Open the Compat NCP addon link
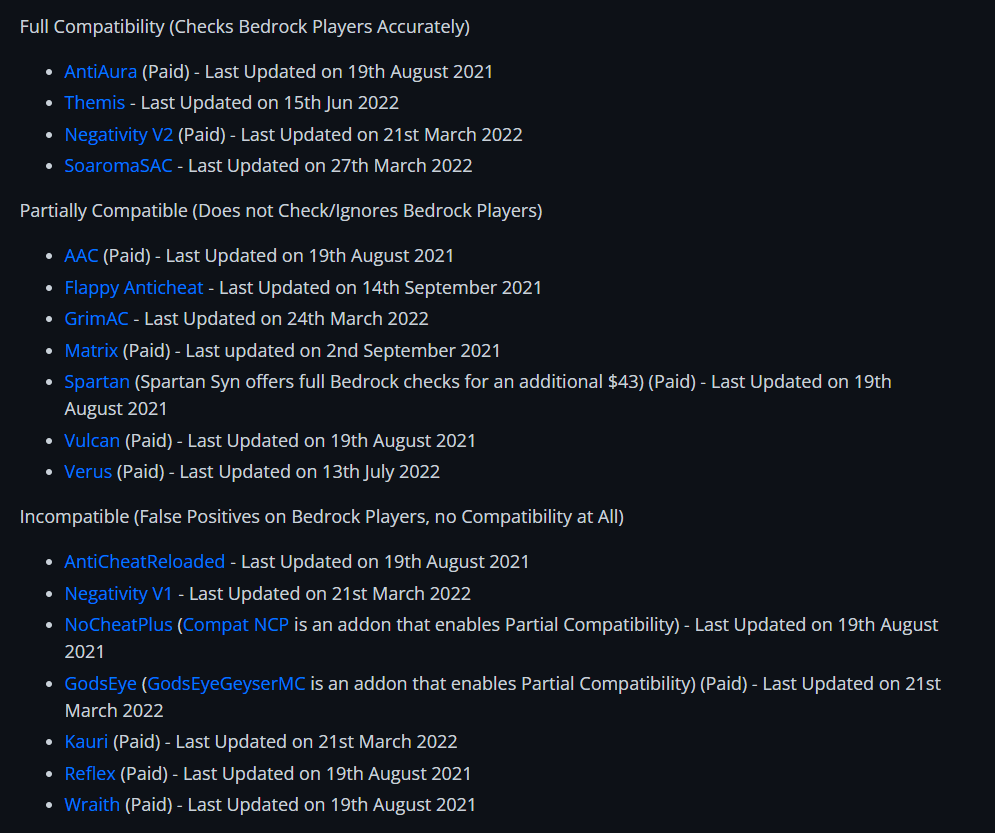 coord(236,624)
